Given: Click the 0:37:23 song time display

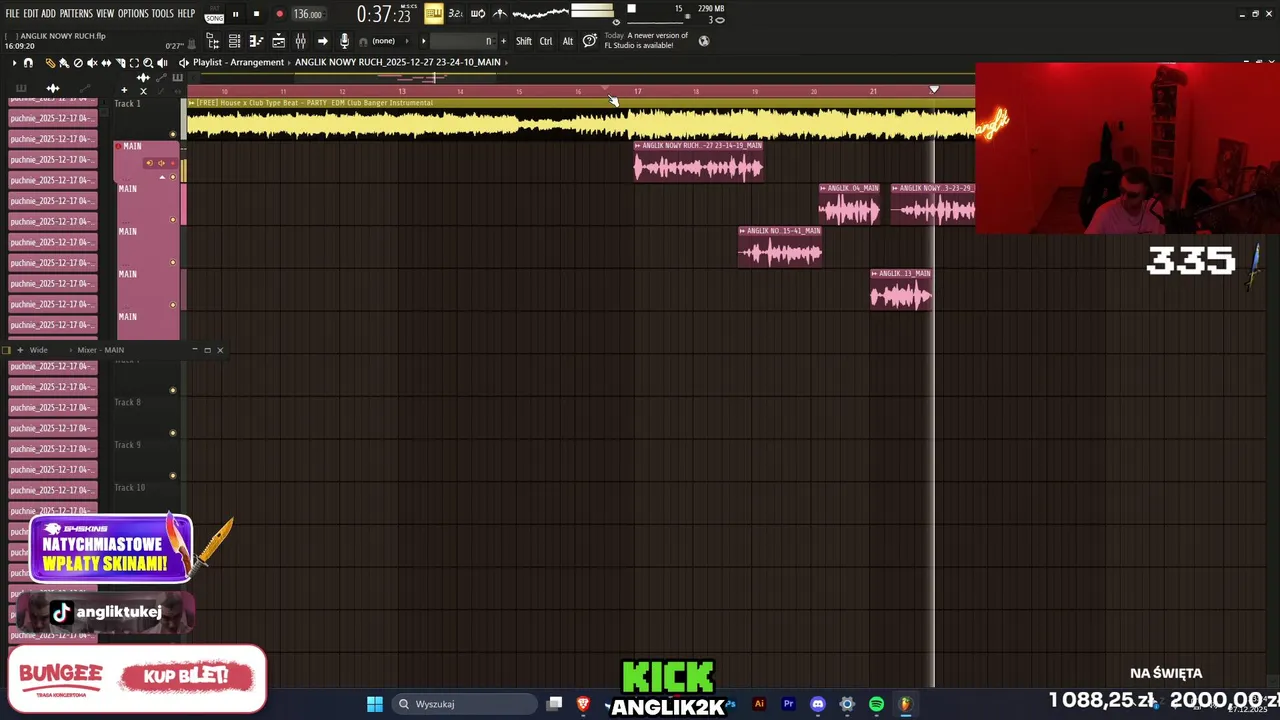Looking at the screenshot, I should [x=384, y=15].
